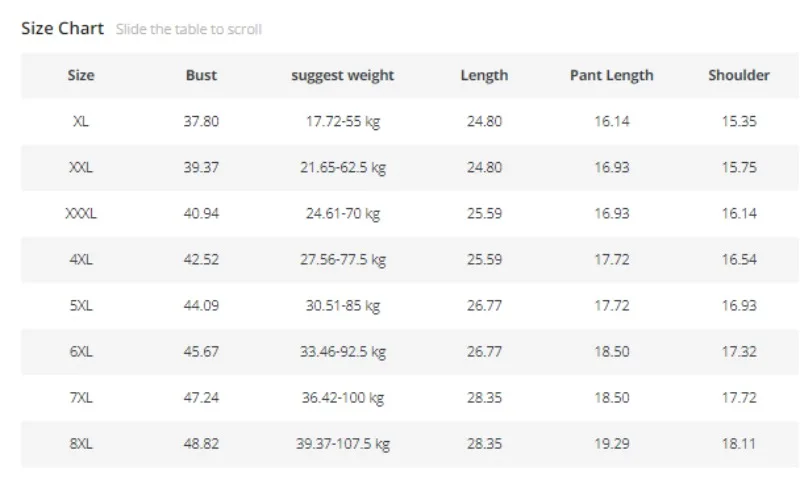
Task: Click the XL size row label
Action: tap(81, 121)
